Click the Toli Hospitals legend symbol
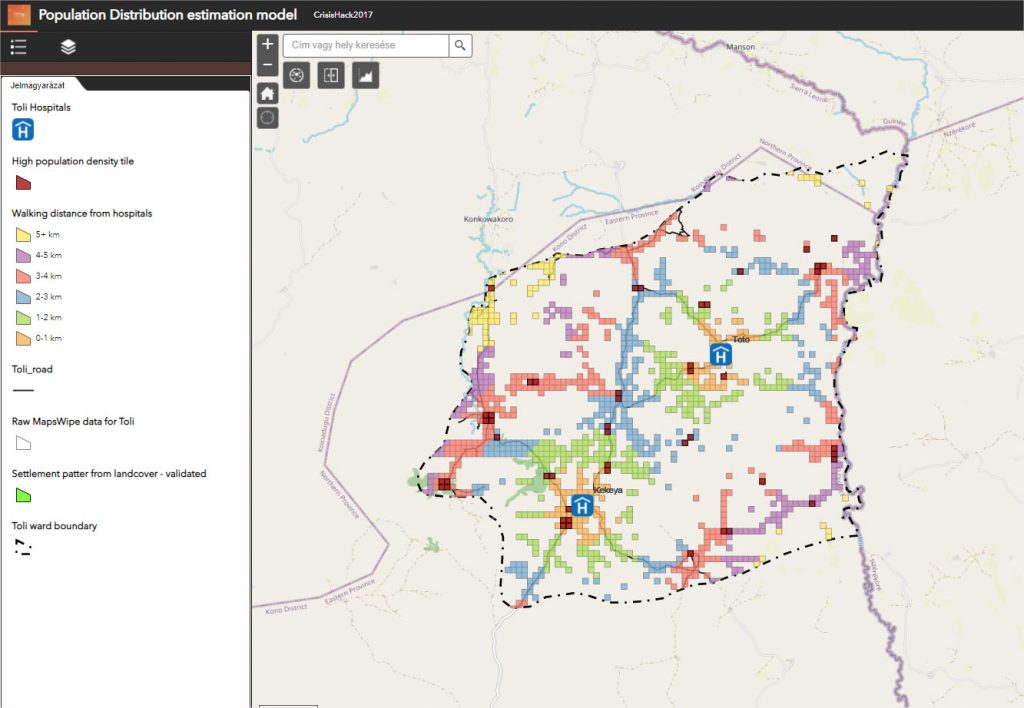 [x=23, y=130]
